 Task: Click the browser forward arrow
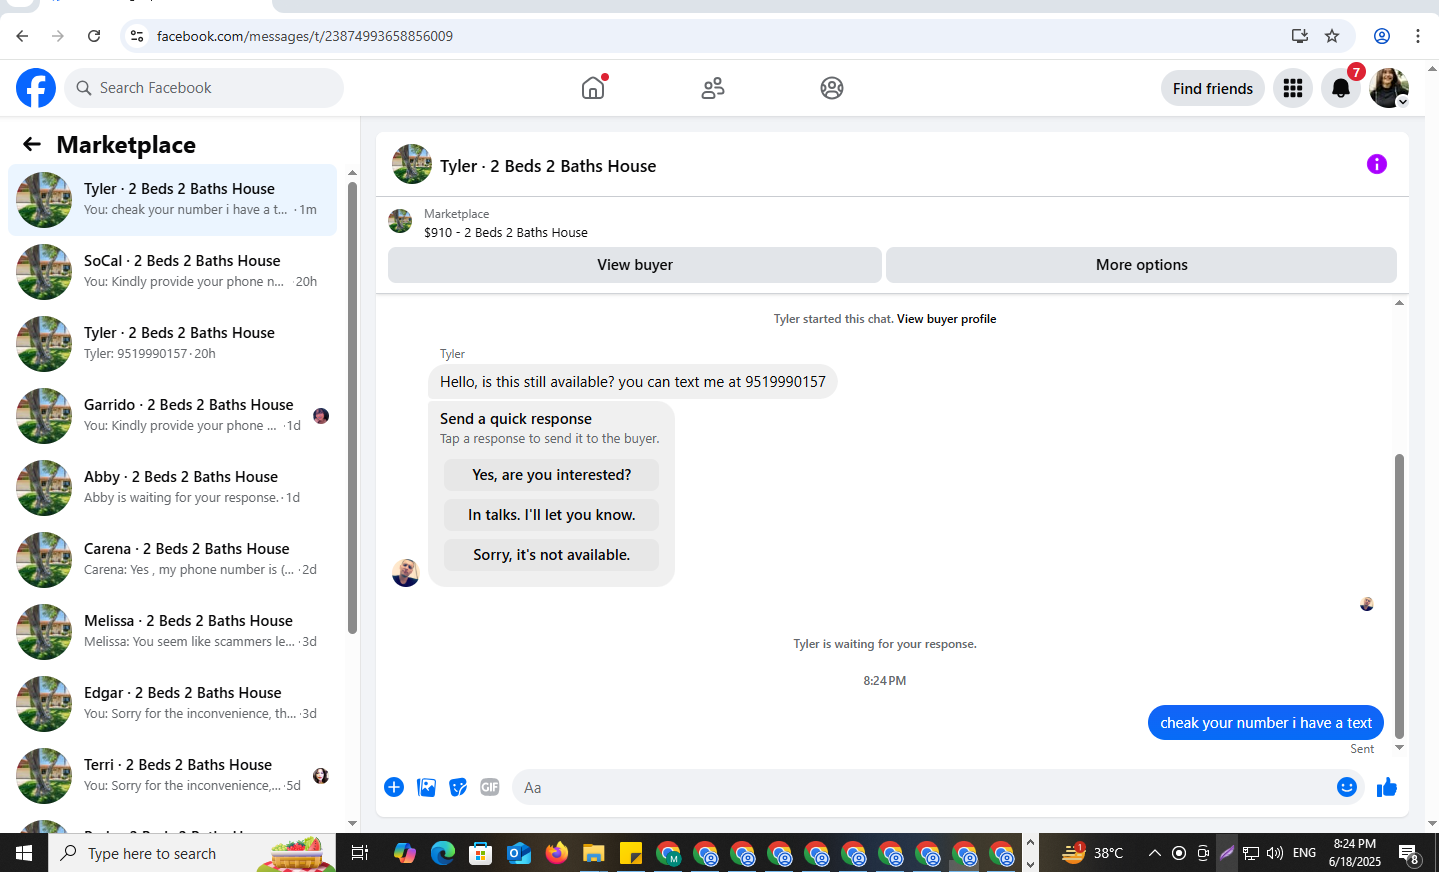coord(58,36)
